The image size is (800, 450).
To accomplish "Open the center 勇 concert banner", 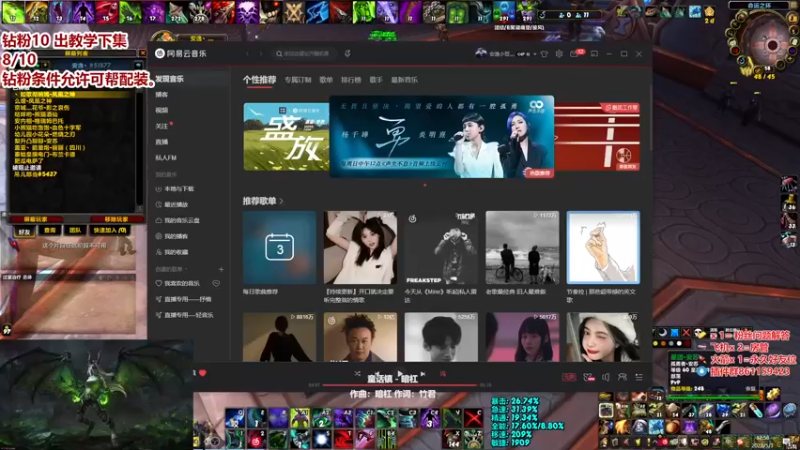I will pos(442,137).
